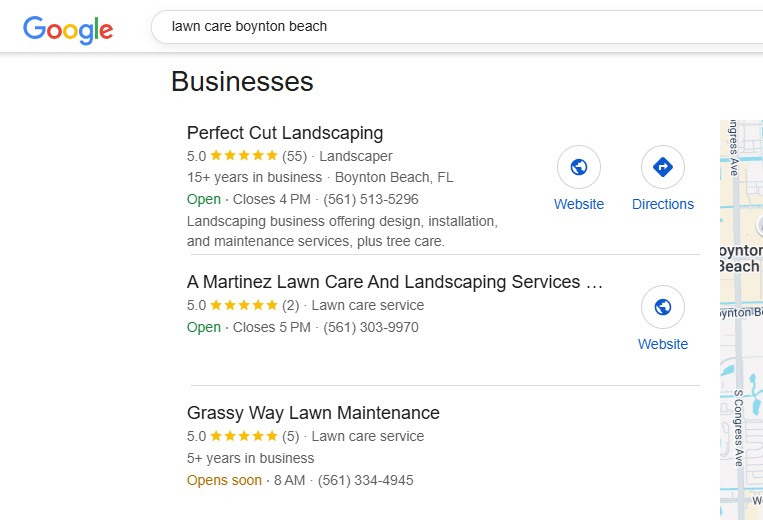This screenshot has width=763, height=520.
Task: Click Perfect Cut Landscaping phone number
Action: tap(371, 199)
